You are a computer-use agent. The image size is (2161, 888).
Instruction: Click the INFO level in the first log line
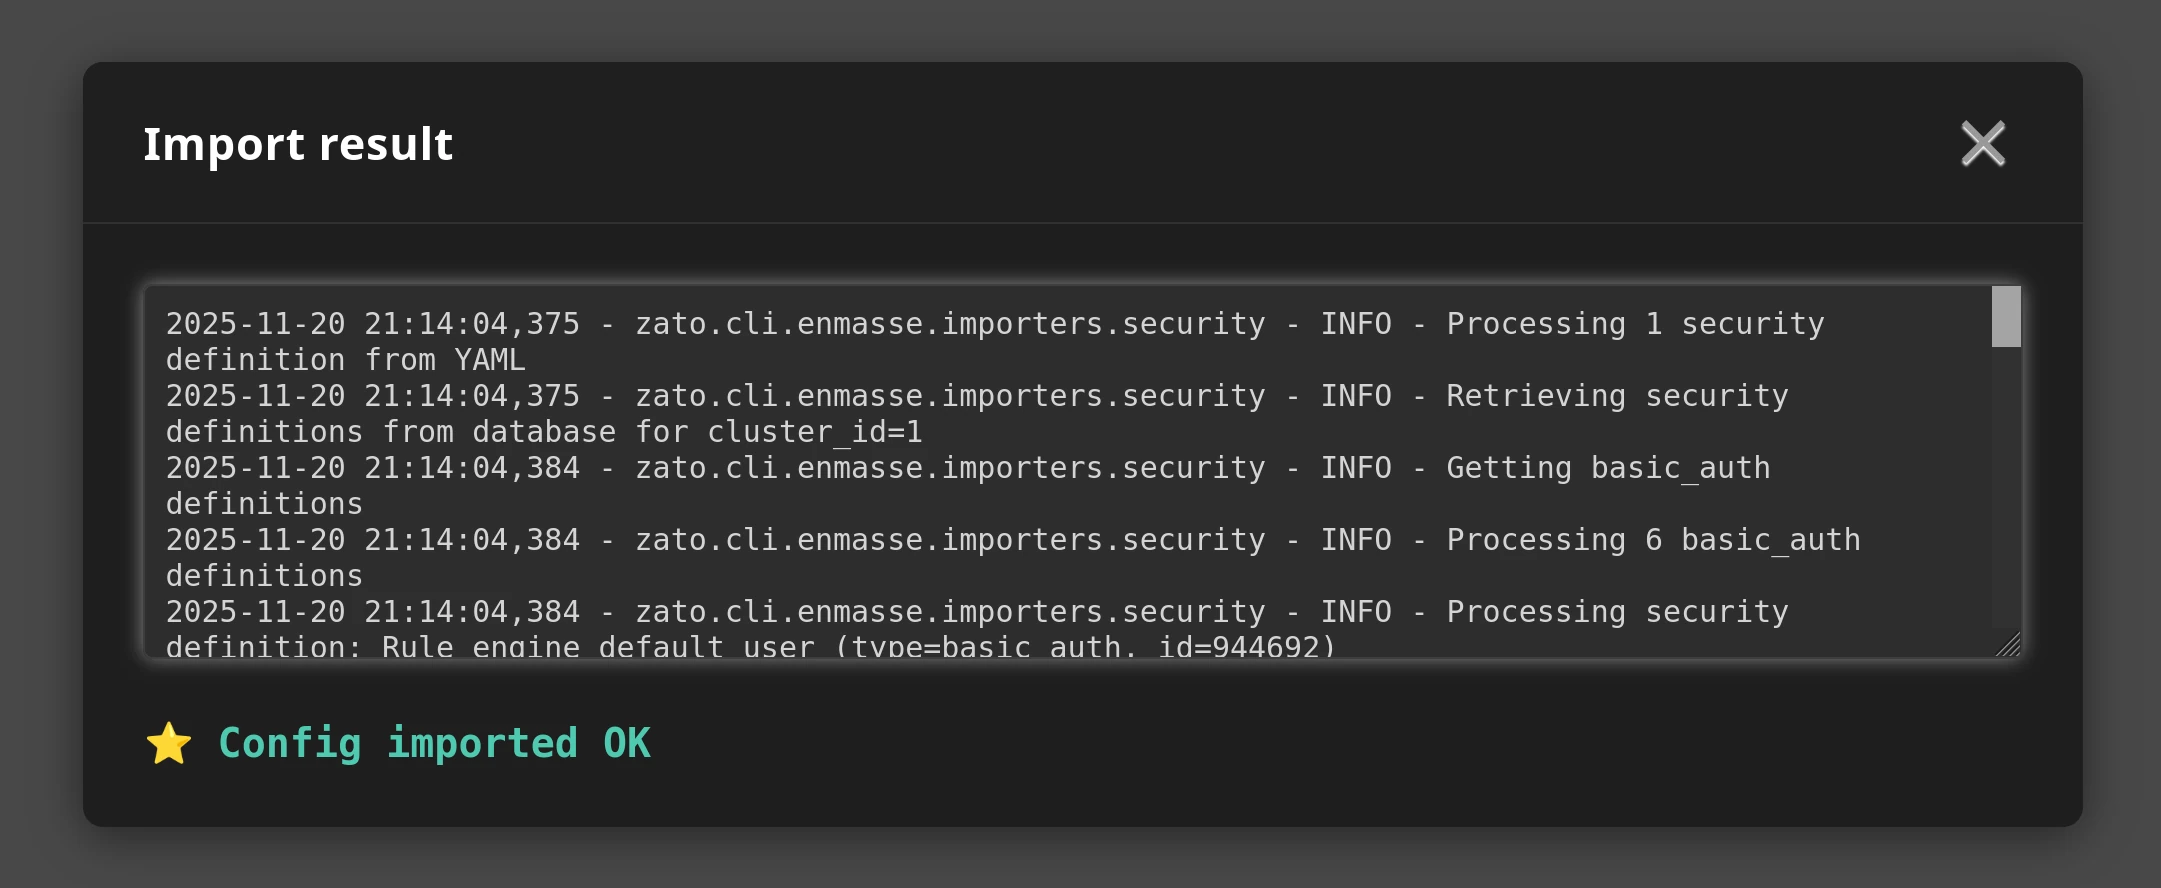point(1356,324)
